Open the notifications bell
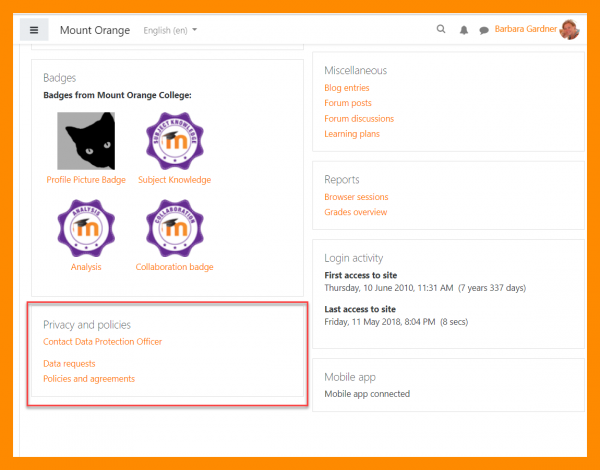 (463, 30)
